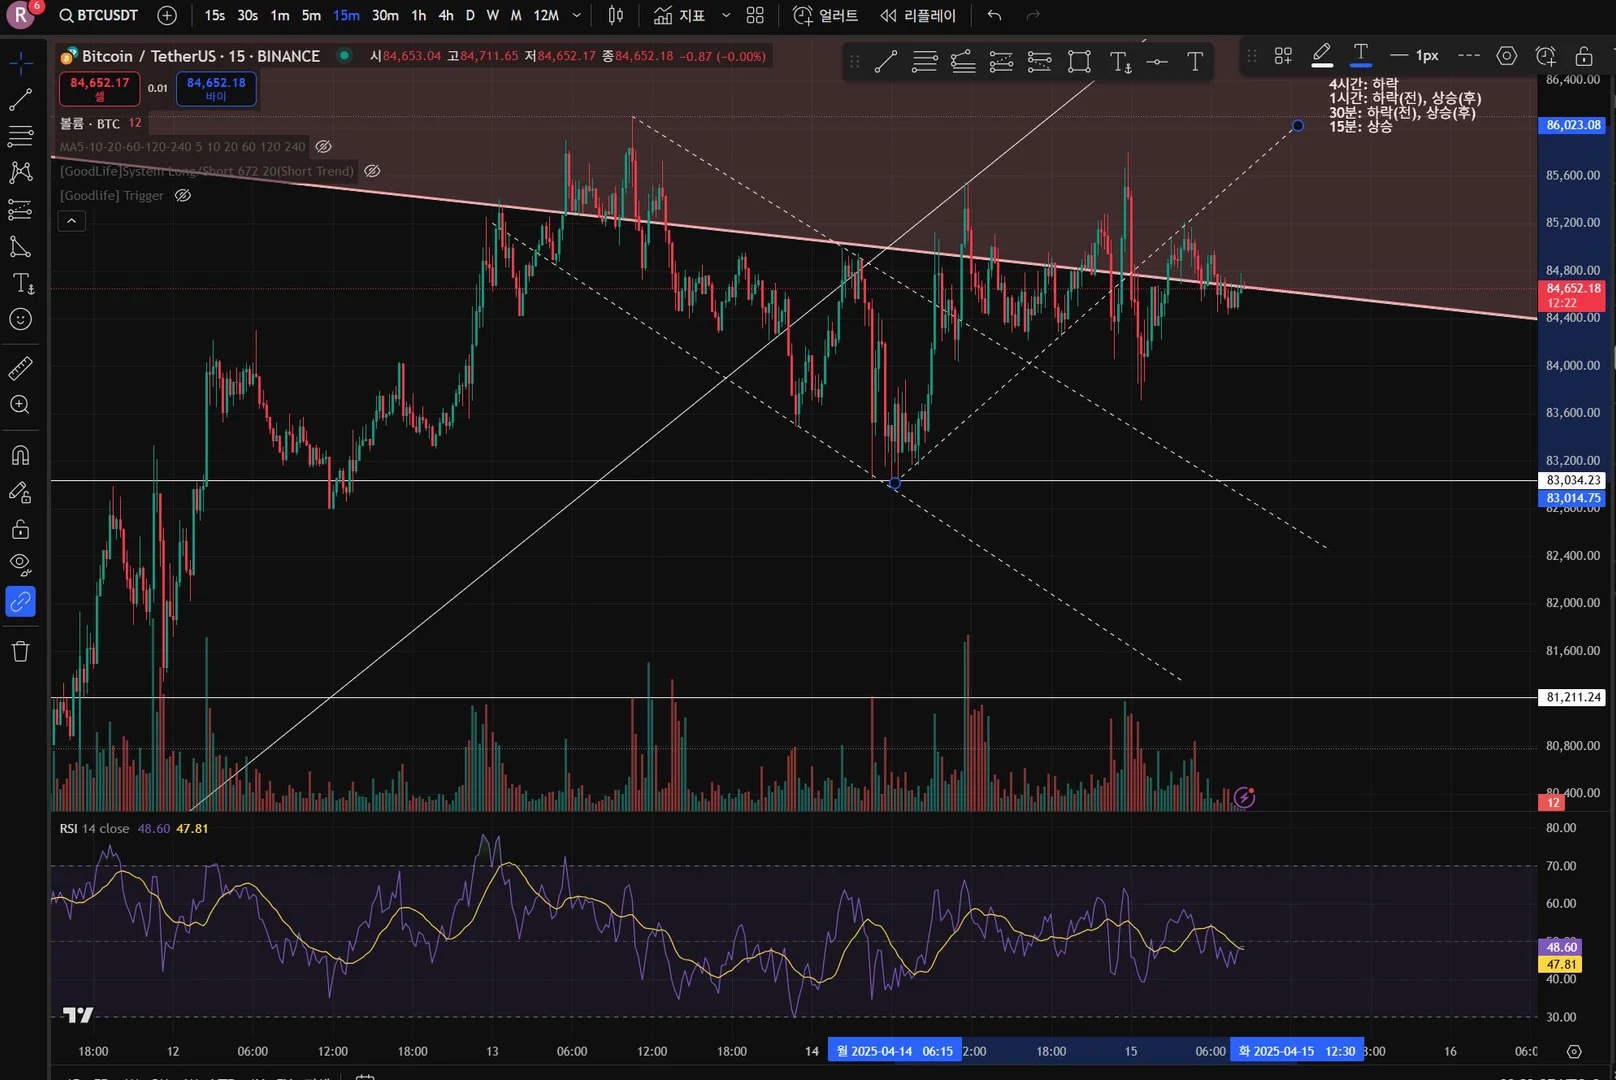Image resolution: width=1616 pixels, height=1080 pixels.
Task: Pick trend line in floating favorites toolbar
Action: click(886, 62)
